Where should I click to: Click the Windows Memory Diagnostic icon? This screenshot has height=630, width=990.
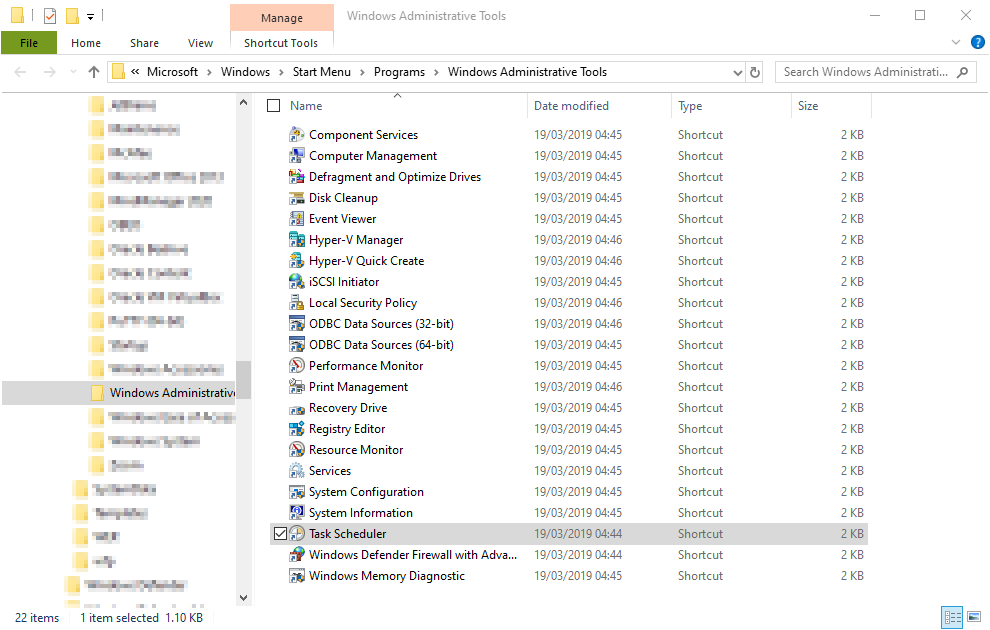click(297, 576)
